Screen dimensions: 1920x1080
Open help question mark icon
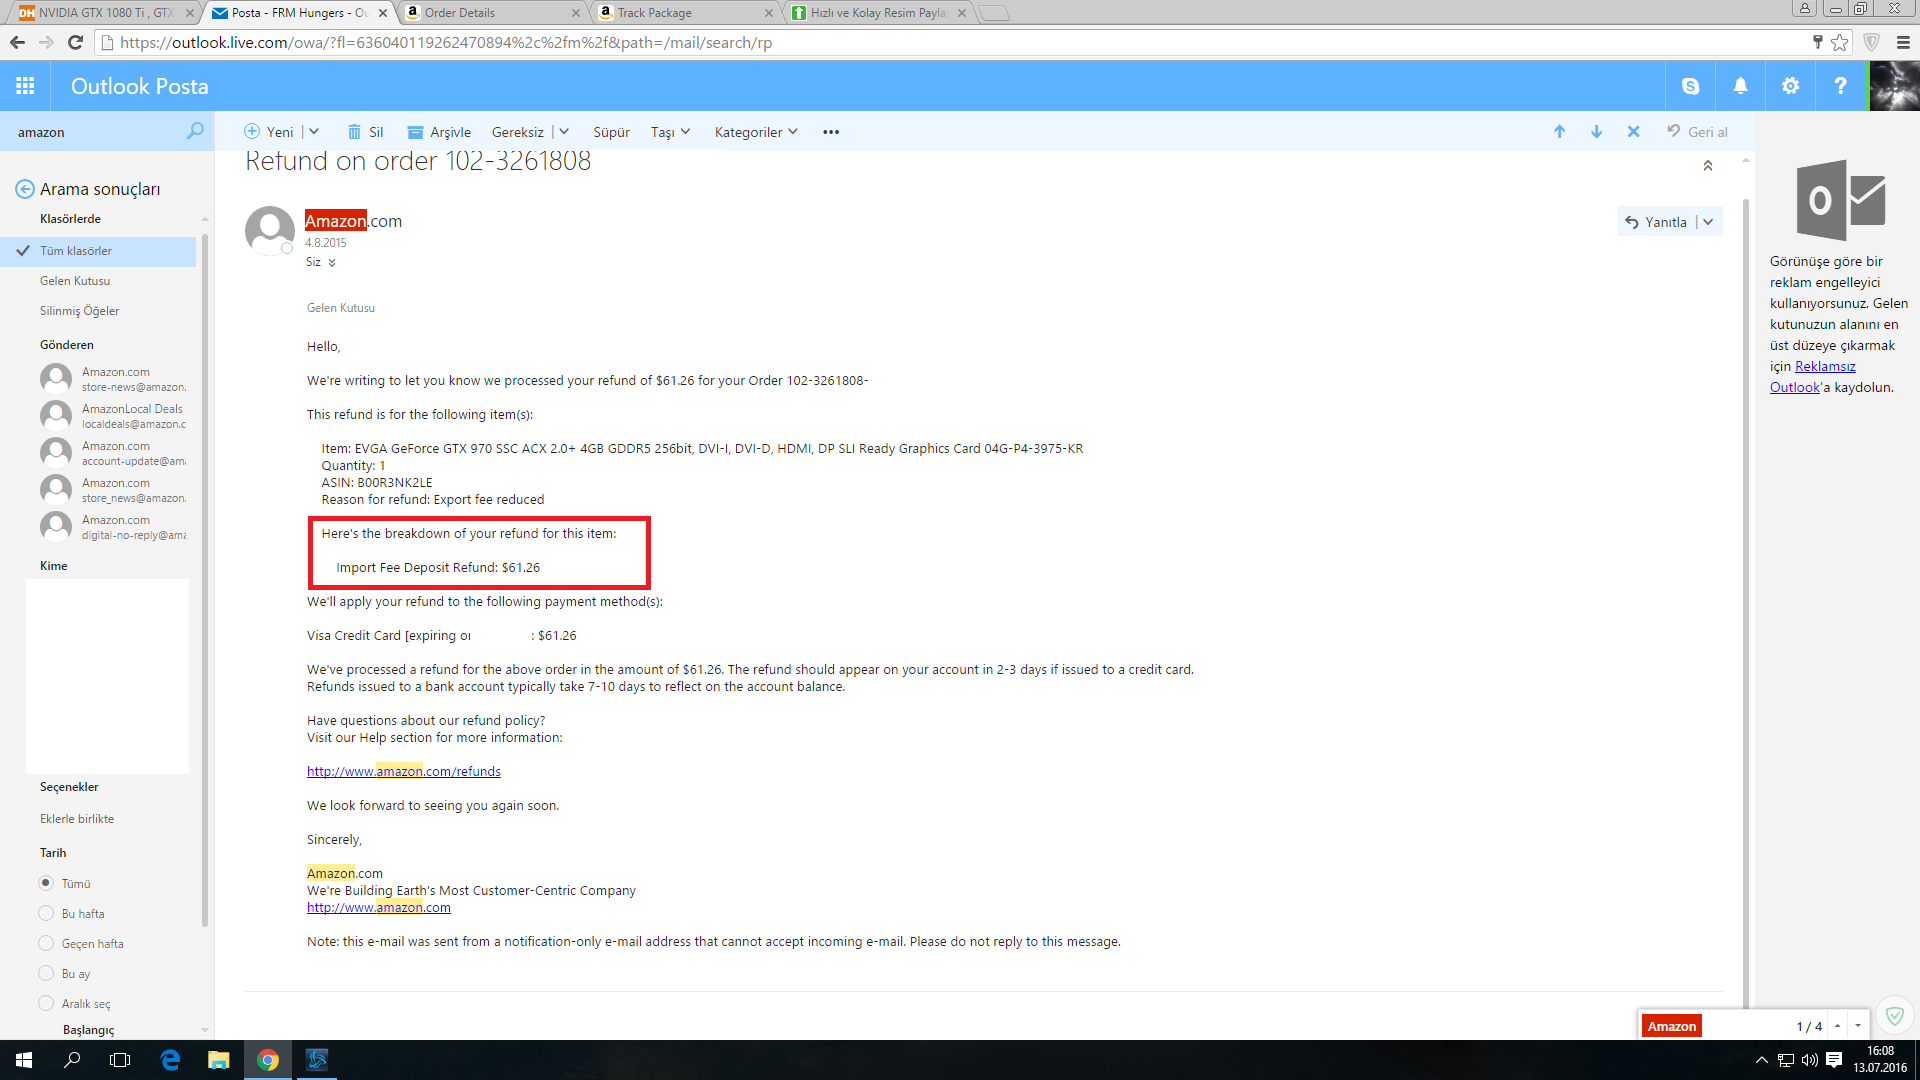(x=1840, y=86)
